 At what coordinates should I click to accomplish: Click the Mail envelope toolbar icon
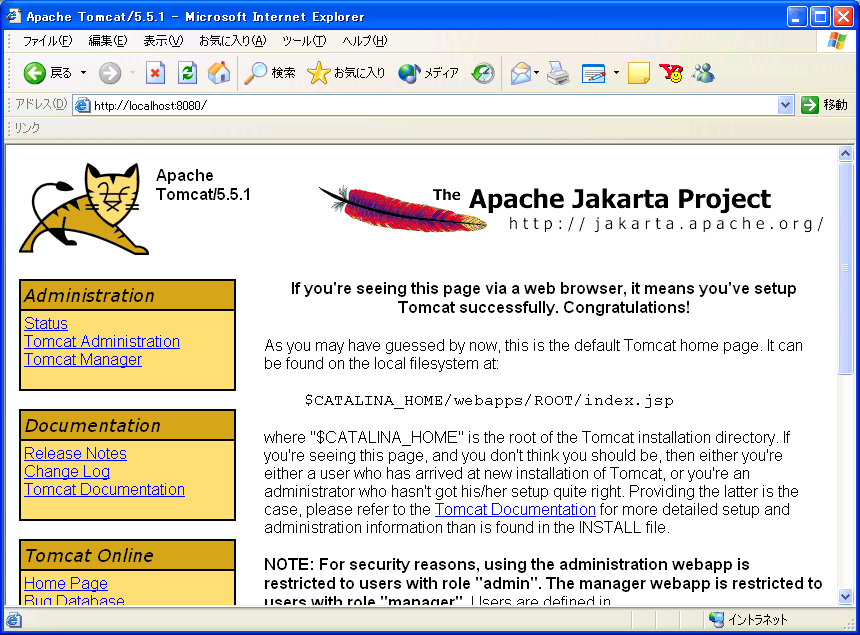click(x=520, y=73)
